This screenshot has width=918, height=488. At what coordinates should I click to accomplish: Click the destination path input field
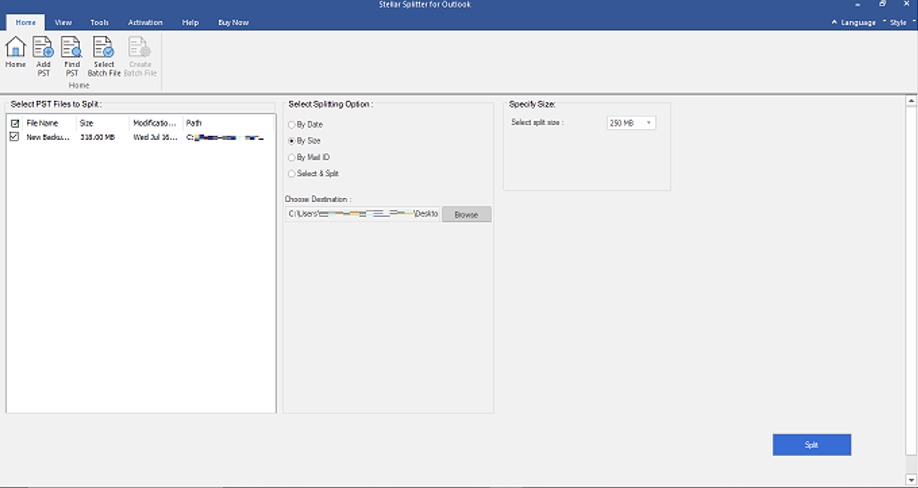(x=362, y=214)
